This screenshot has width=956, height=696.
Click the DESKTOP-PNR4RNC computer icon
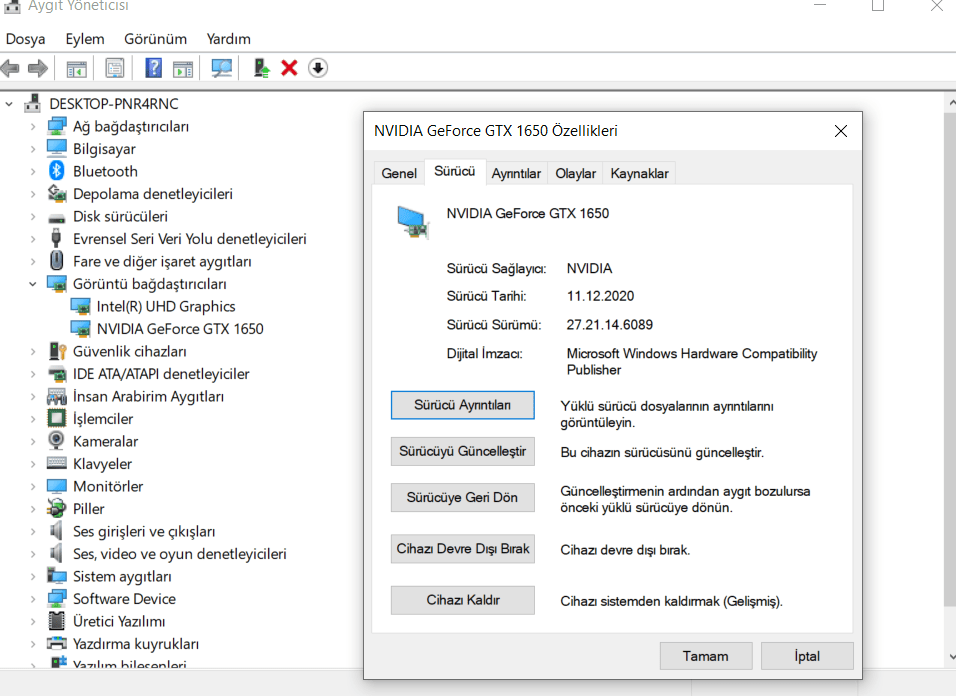tap(33, 104)
